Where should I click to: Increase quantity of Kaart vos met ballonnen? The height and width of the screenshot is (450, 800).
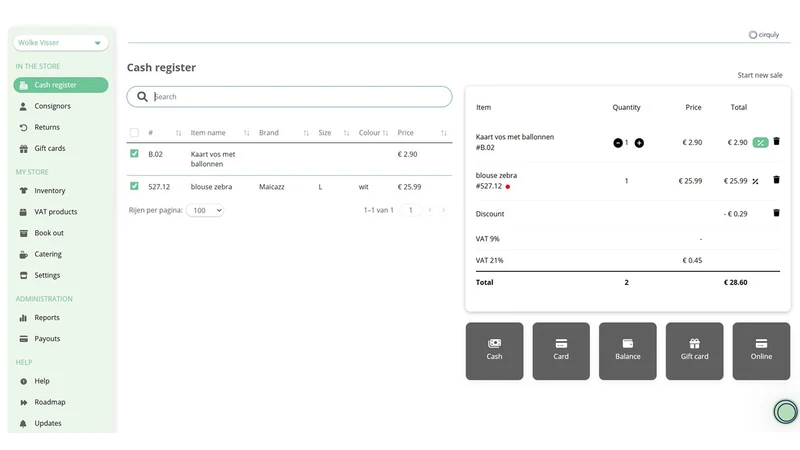click(639, 143)
